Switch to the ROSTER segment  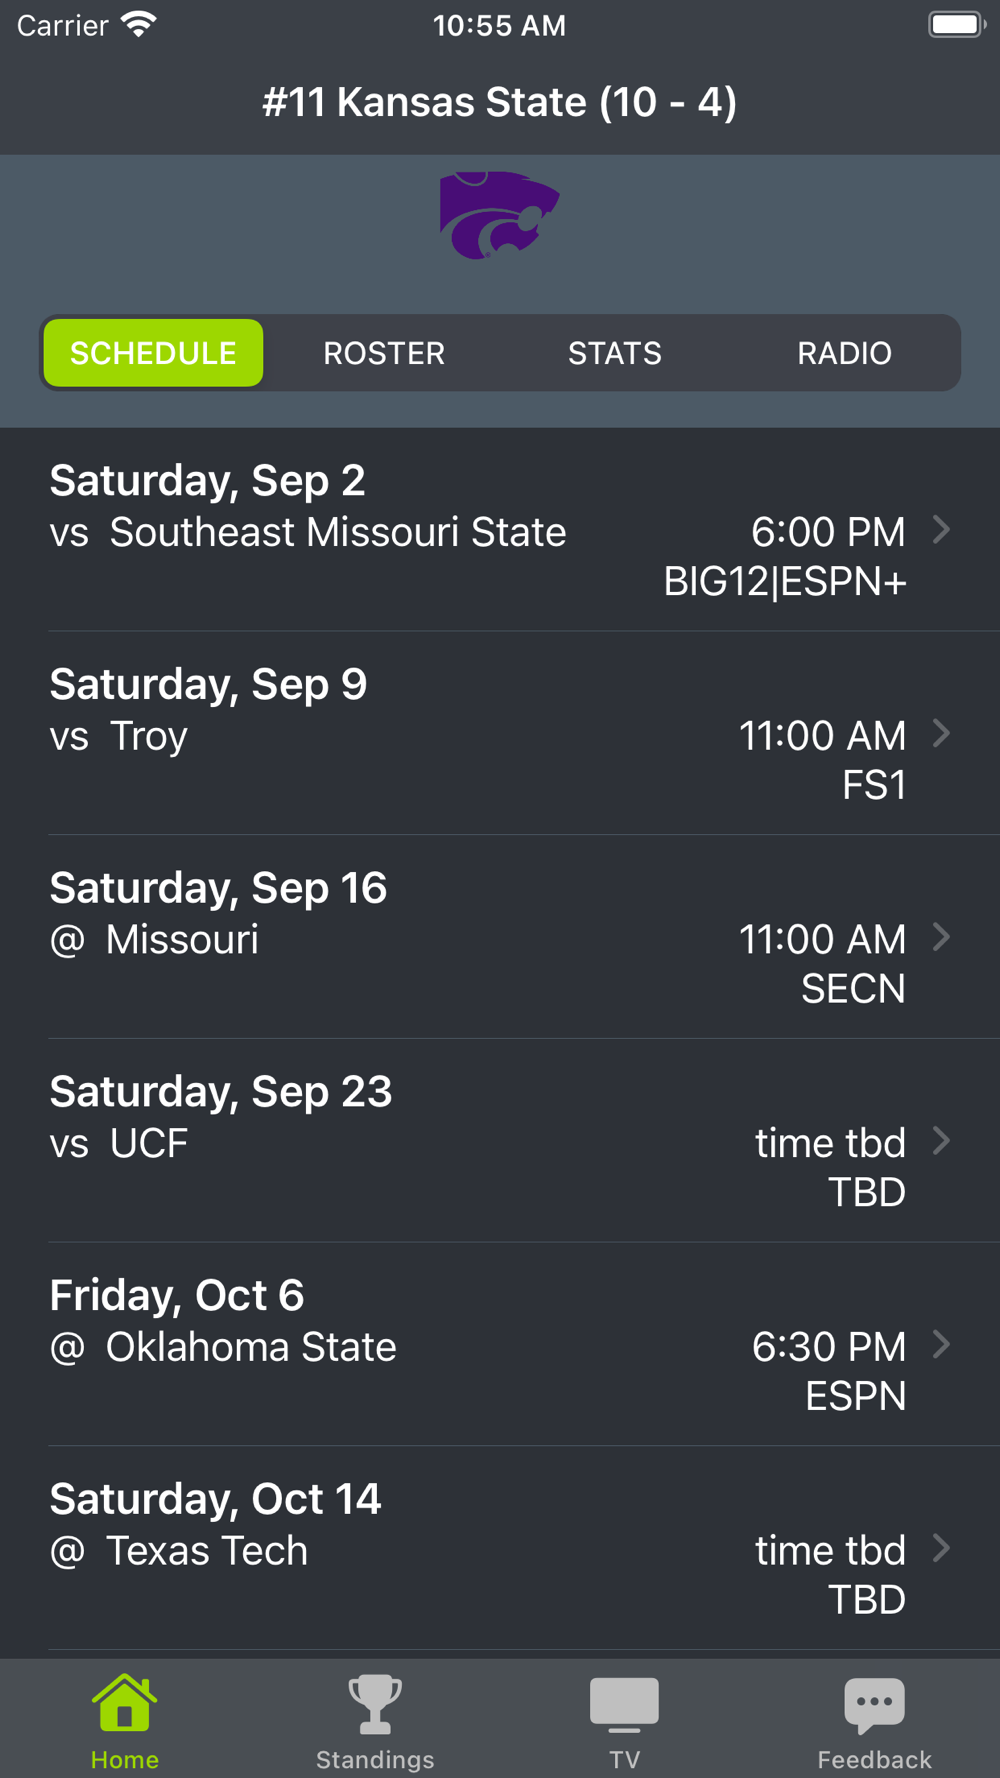coord(384,353)
